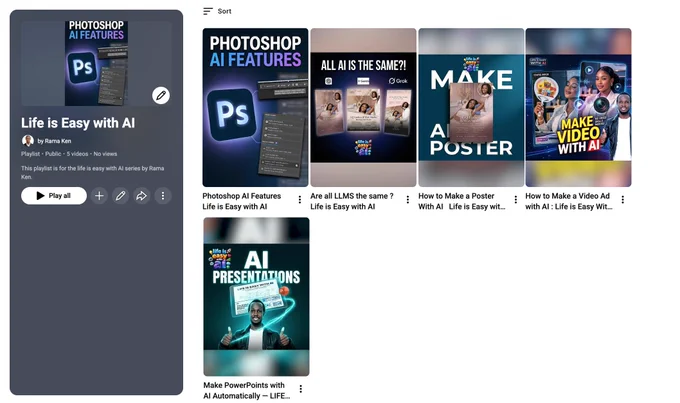Open the Rama Ken channel link
Screen dimensions: 680x403
[54, 141]
